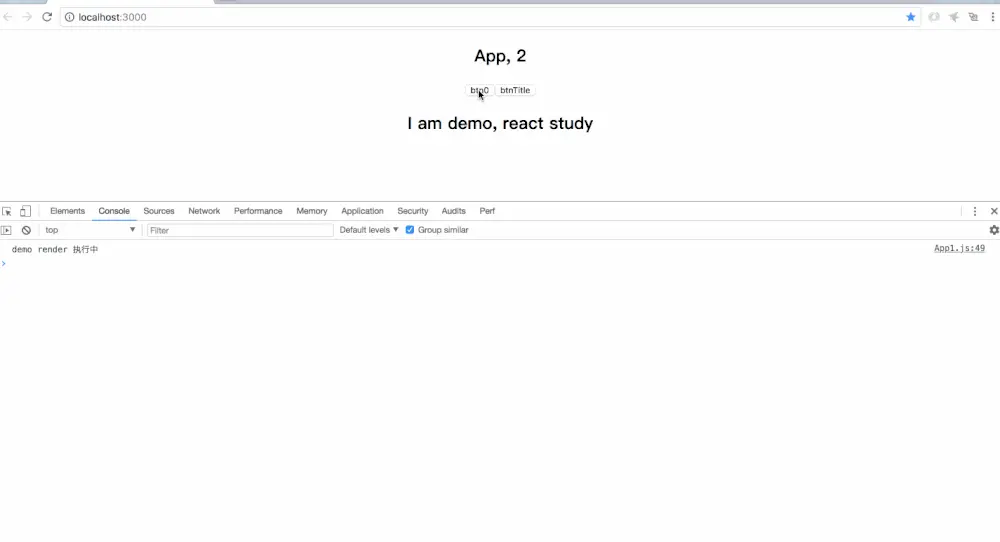Viewport: 1000px width, 542px height.
Task: Click the address bar showing localhost:3000
Action: pyautogui.click(x=490, y=17)
